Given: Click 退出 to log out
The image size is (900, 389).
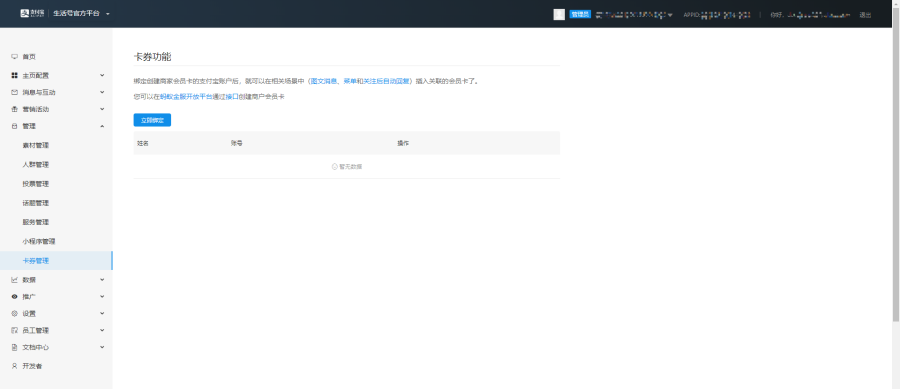Looking at the screenshot, I should [865, 15].
